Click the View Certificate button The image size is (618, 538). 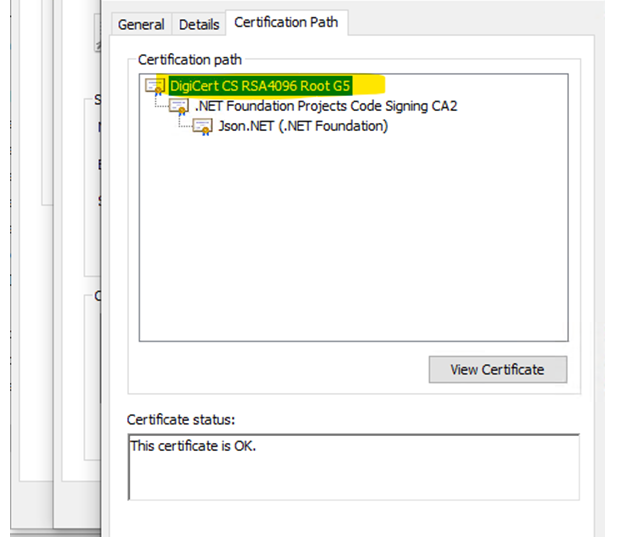tap(498, 369)
